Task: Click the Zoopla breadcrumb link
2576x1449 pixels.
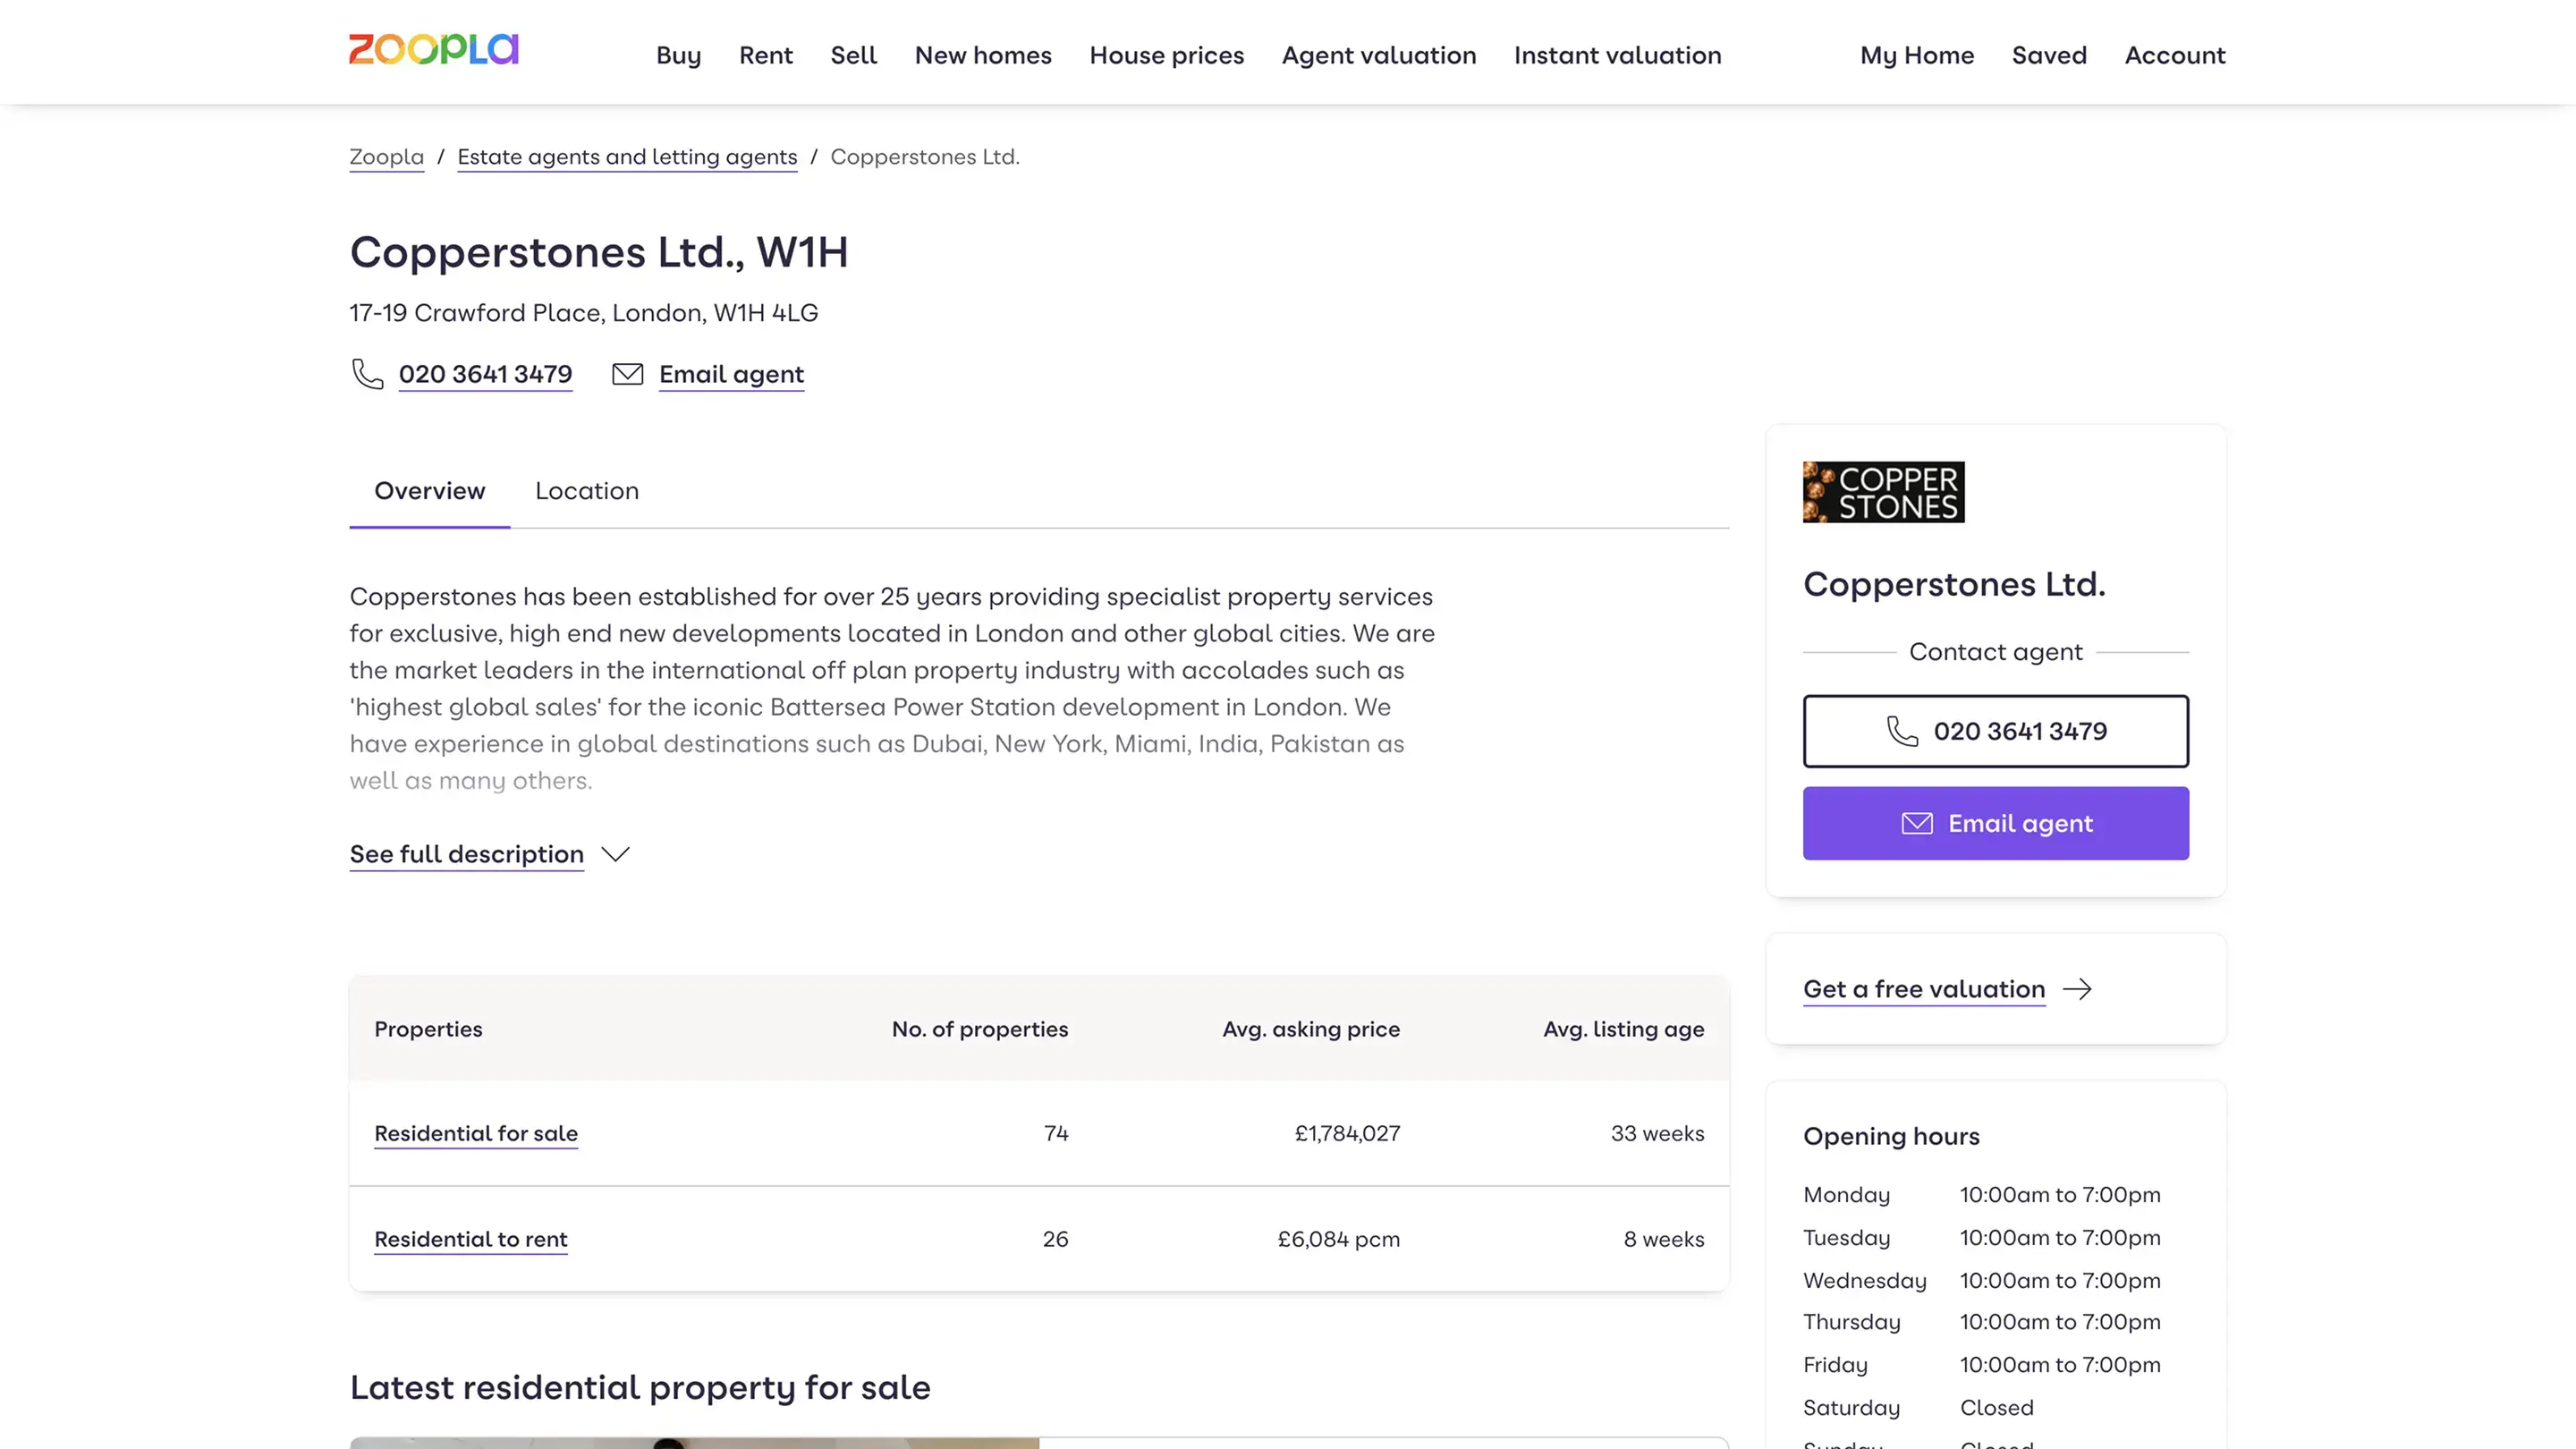Action: pyautogui.click(x=386, y=157)
